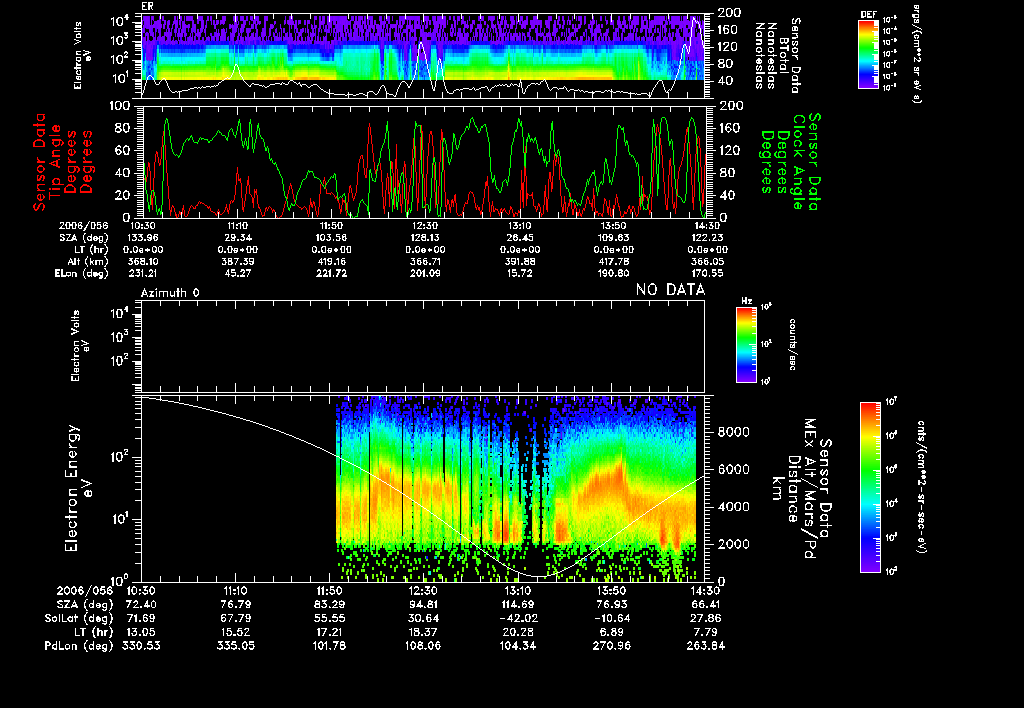Select local time value 17.21
The height and width of the screenshot is (708, 1024).
(x=330, y=632)
